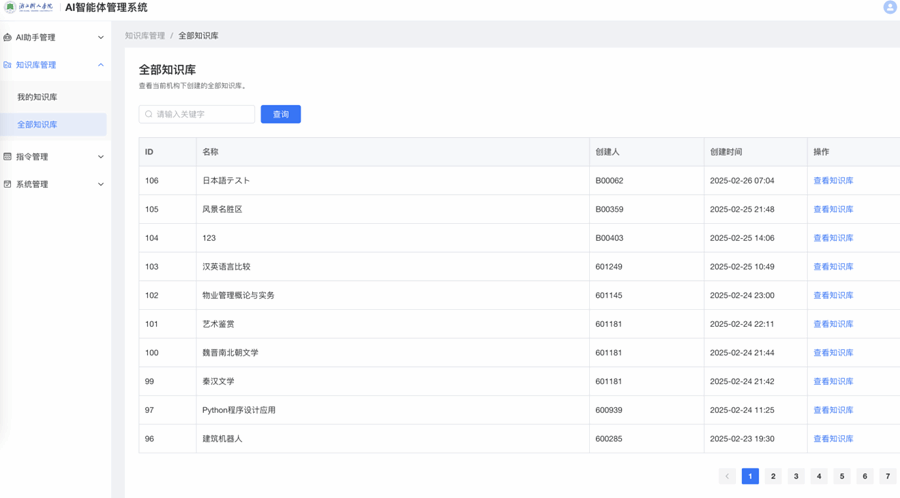Screen dimensions: 900x498
Task: Focus the 请输入关键字 search input
Action: 203,115
